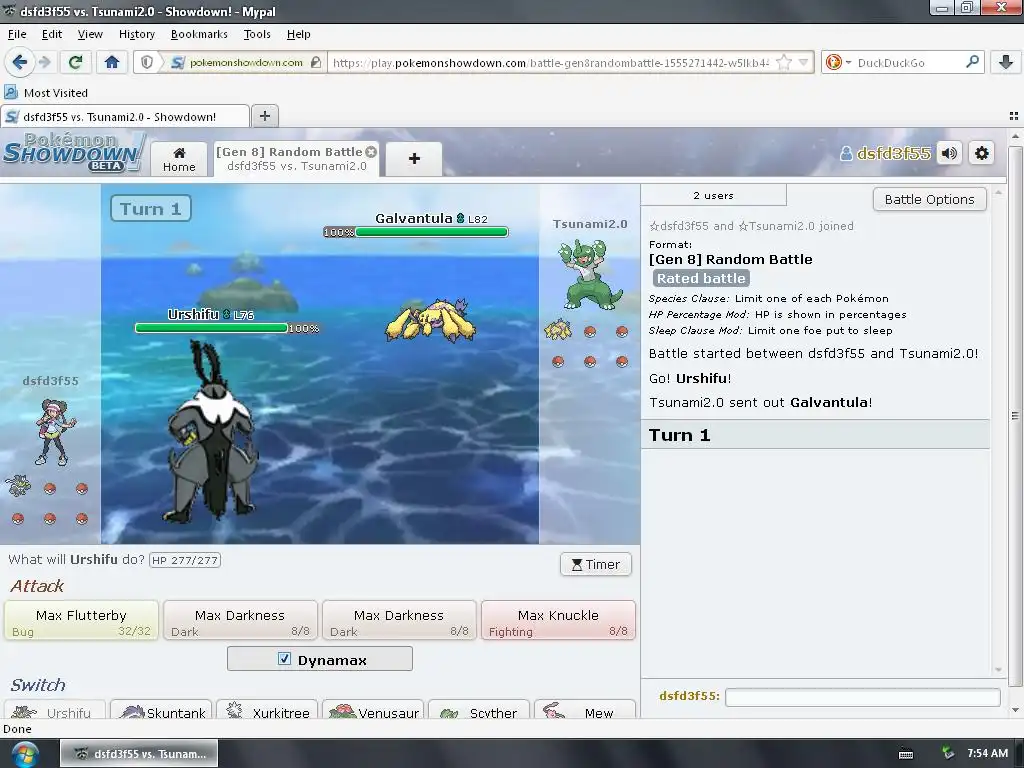Open the Edit menu
Viewport: 1024px width, 768px height.
pyautogui.click(x=52, y=34)
